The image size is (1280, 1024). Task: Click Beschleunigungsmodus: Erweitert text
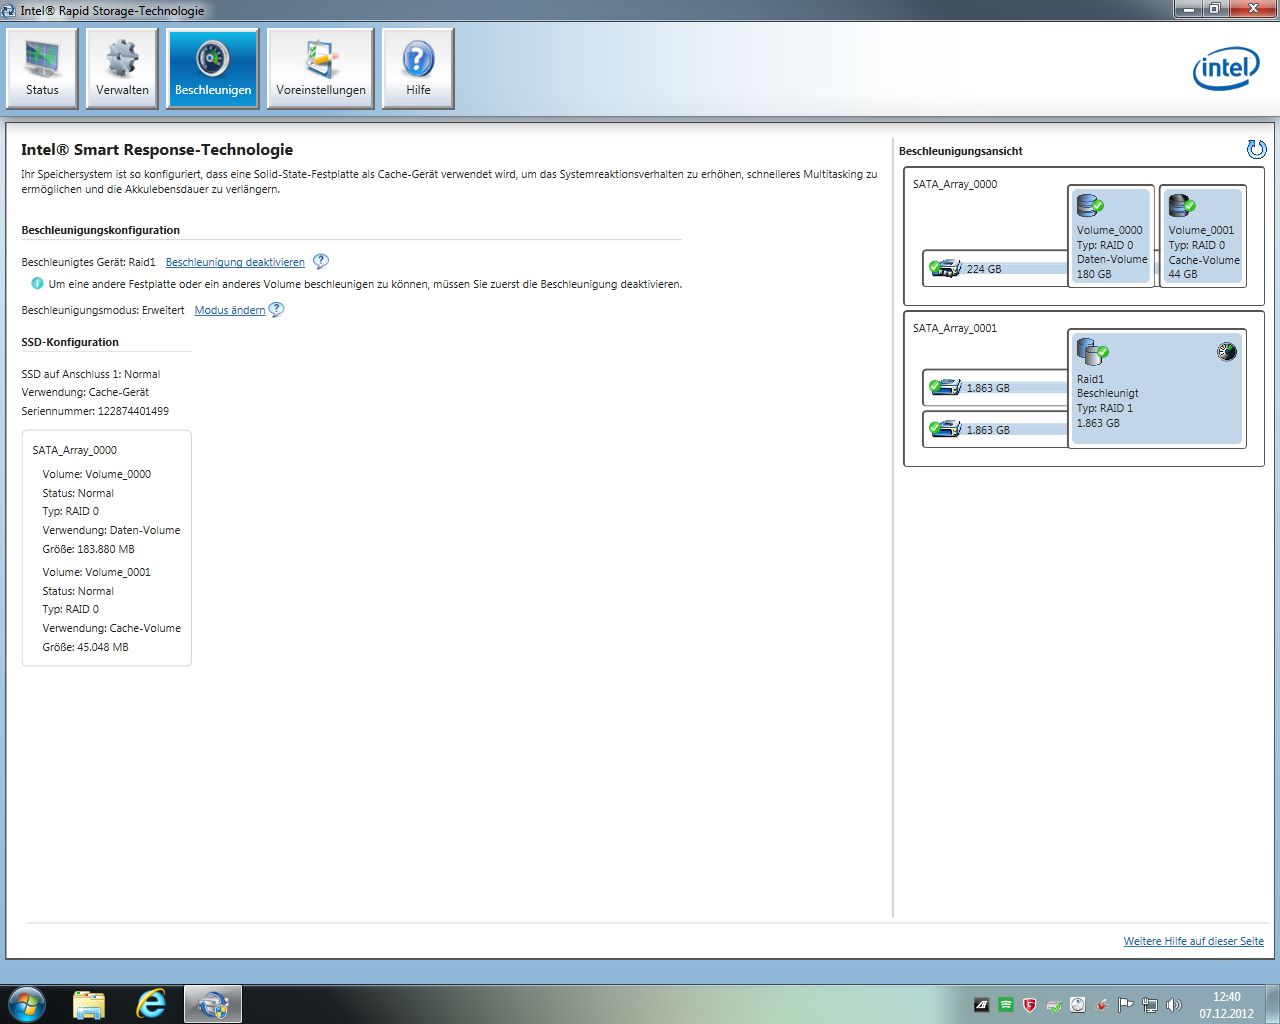(103, 310)
